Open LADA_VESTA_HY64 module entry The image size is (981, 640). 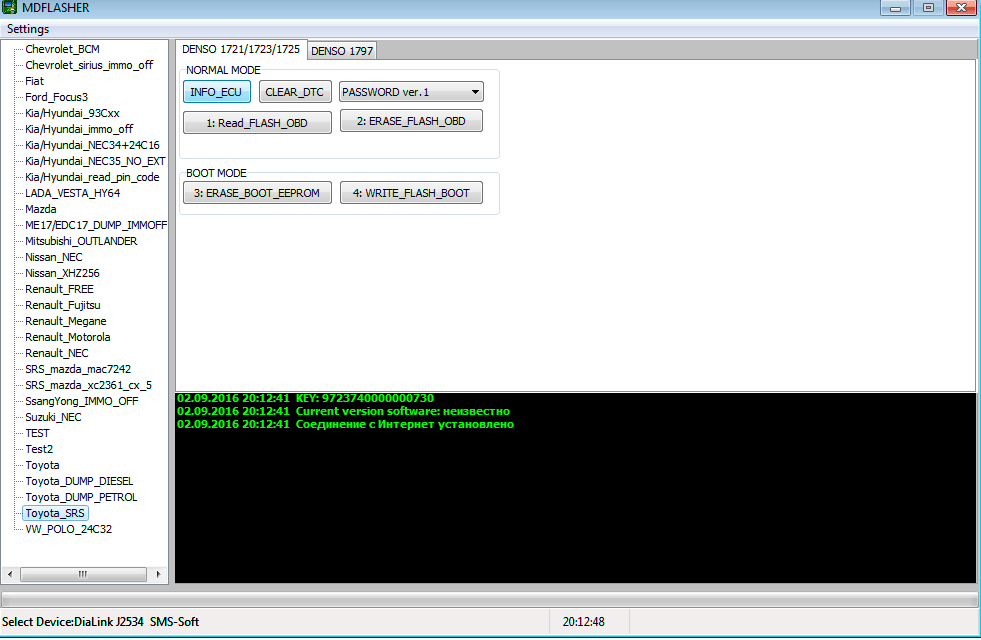[72, 193]
